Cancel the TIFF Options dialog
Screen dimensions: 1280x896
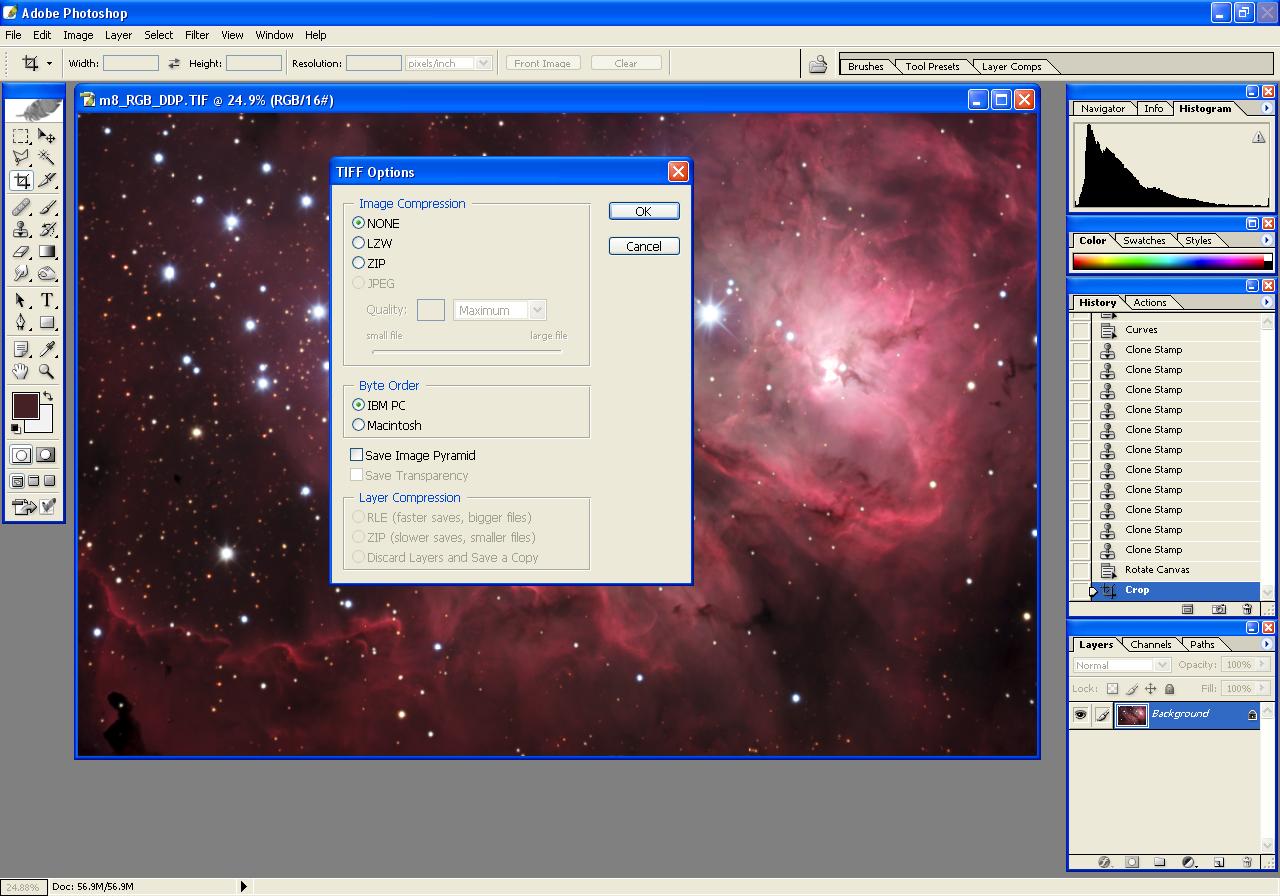643,246
